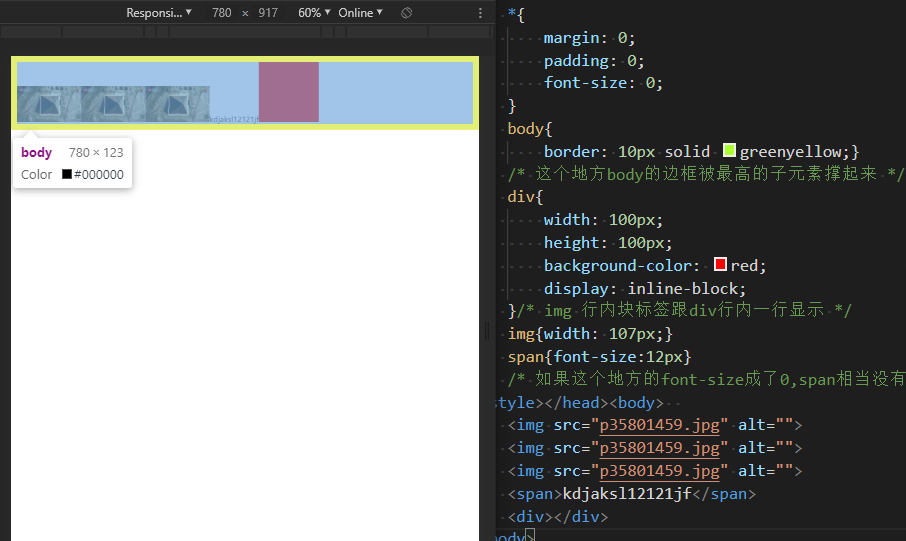Click the '780 × 123' size in tooltip
Screen dimensions: 906x541
point(96,153)
